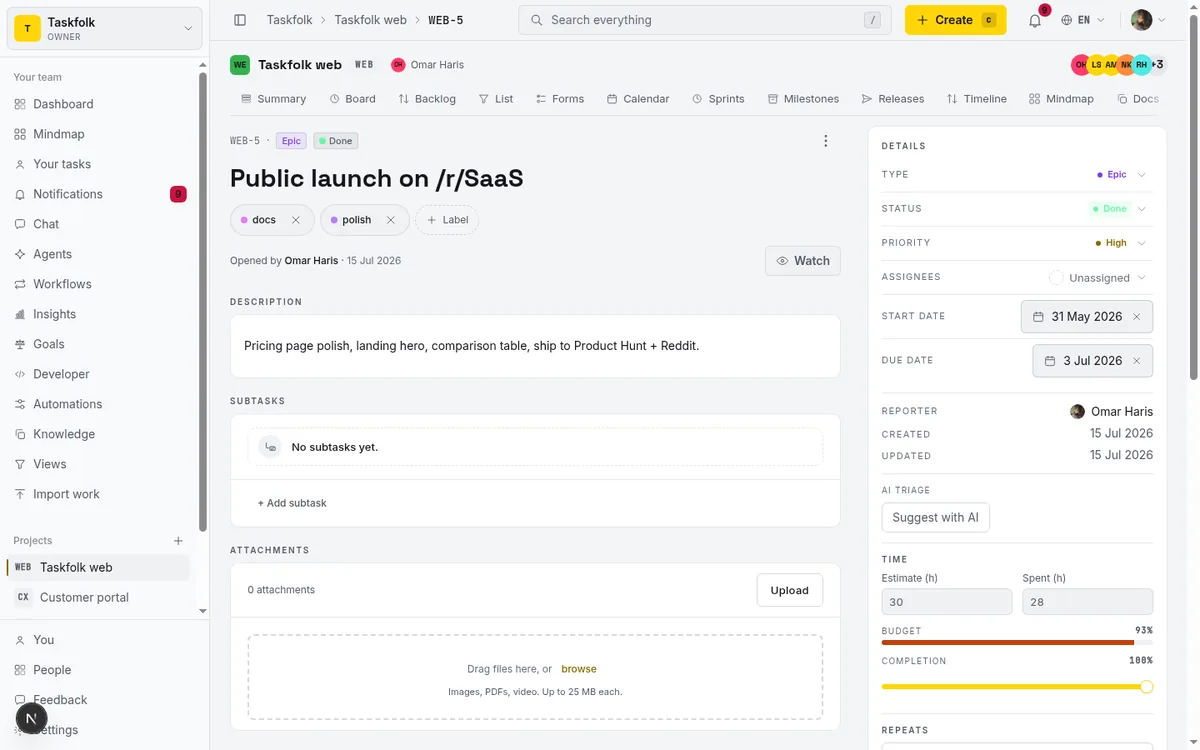Viewport: 1200px width, 750px height.
Task: Switch to the Timeline tab
Action: click(x=977, y=99)
